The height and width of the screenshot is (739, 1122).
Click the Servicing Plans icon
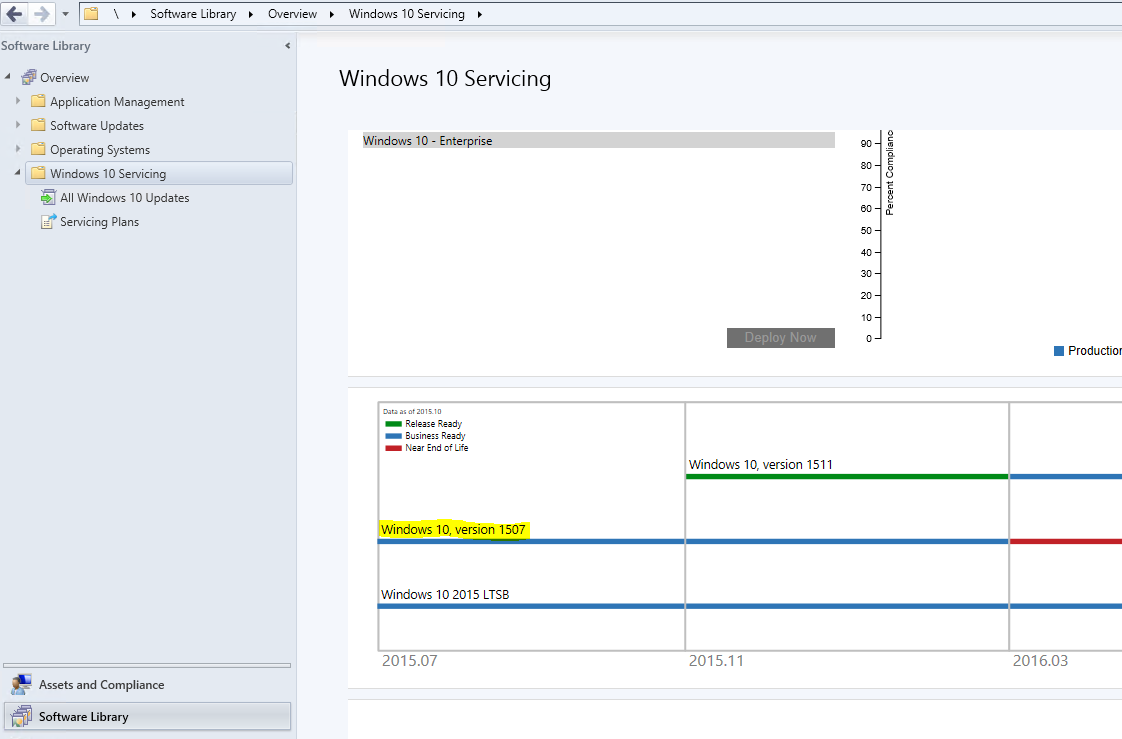(49, 222)
